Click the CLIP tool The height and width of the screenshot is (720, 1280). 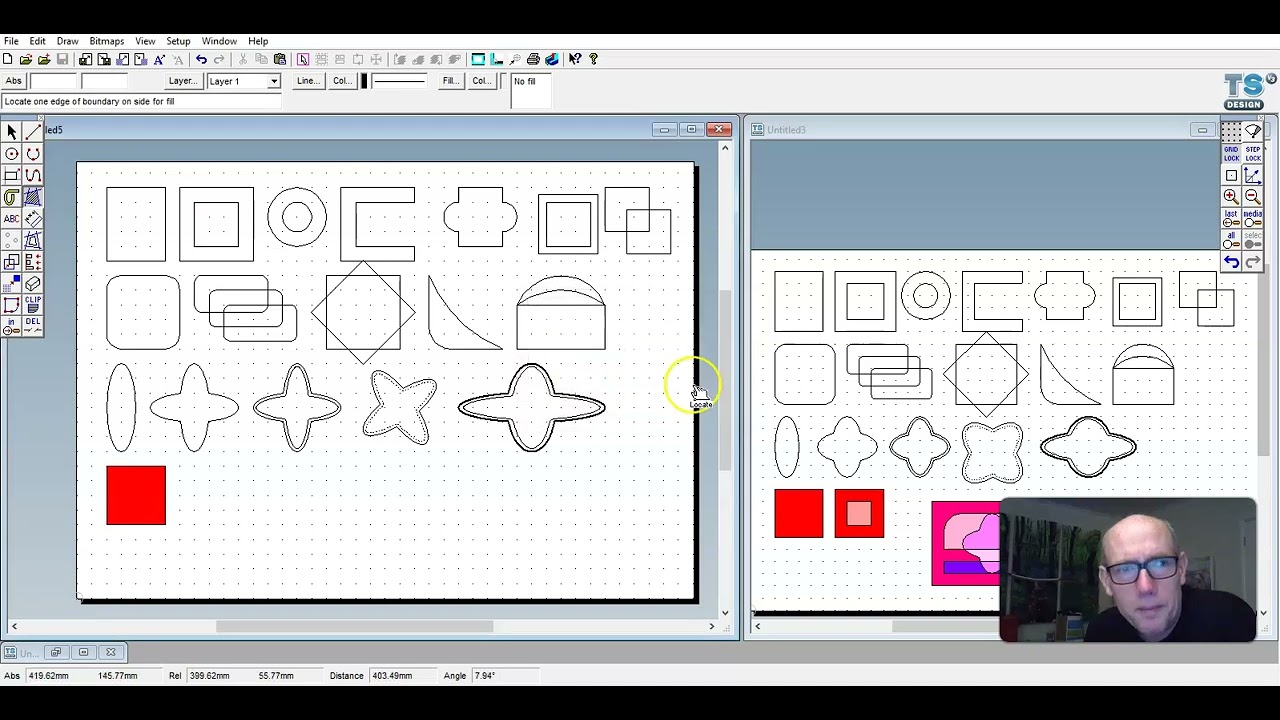[x=33, y=304]
